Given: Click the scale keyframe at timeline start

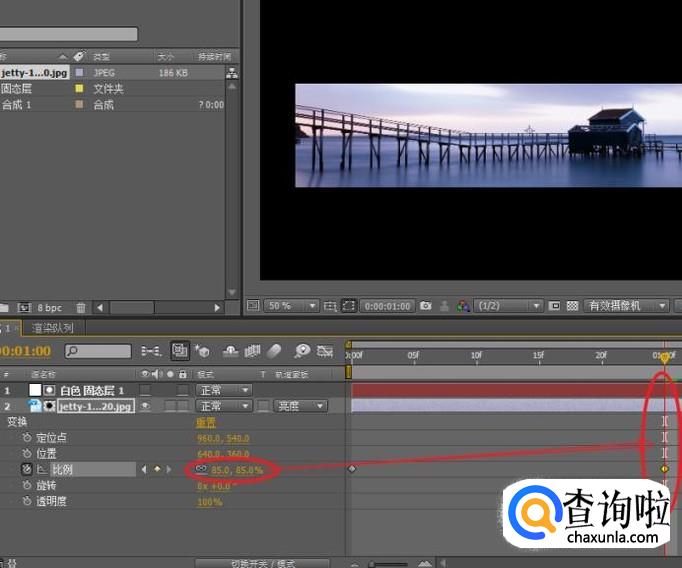Looking at the screenshot, I should coord(351,468).
